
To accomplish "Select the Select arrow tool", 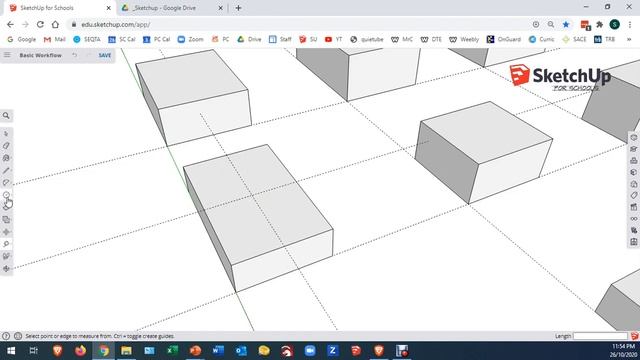I will pos(6,133).
